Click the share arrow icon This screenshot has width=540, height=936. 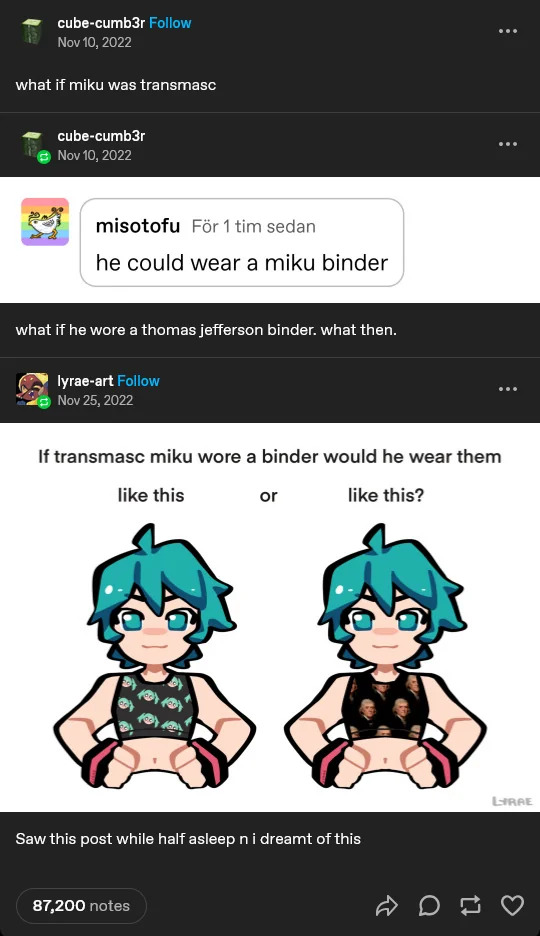(x=387, y=906)
